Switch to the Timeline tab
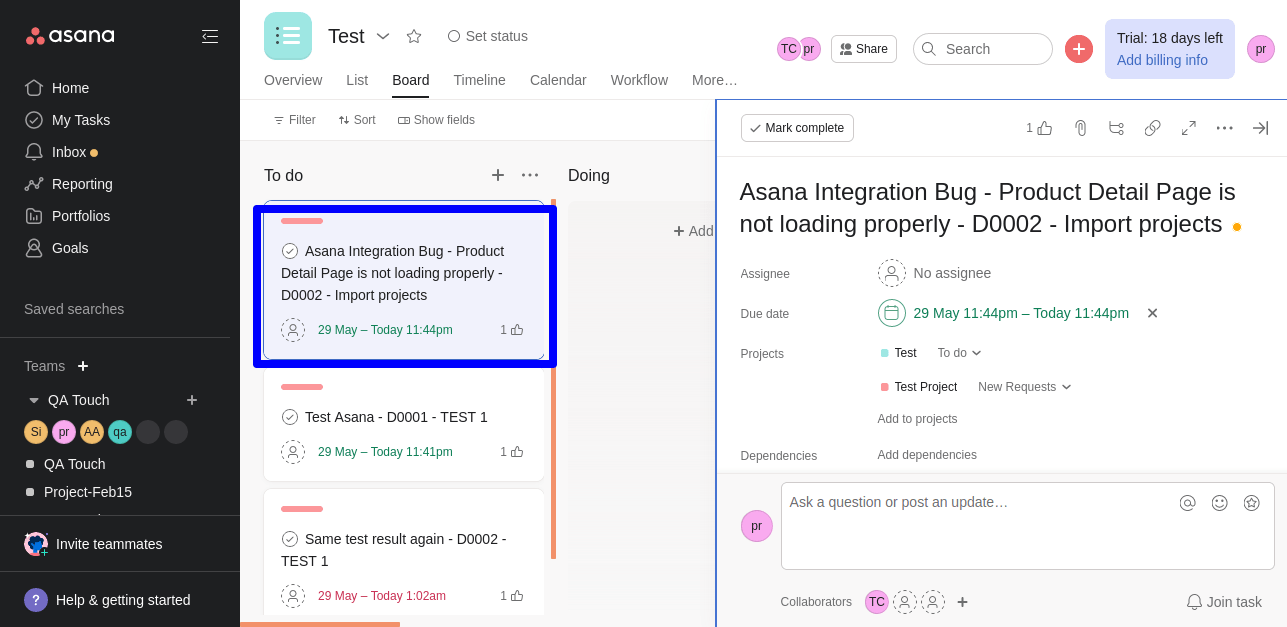 [479, 80]
